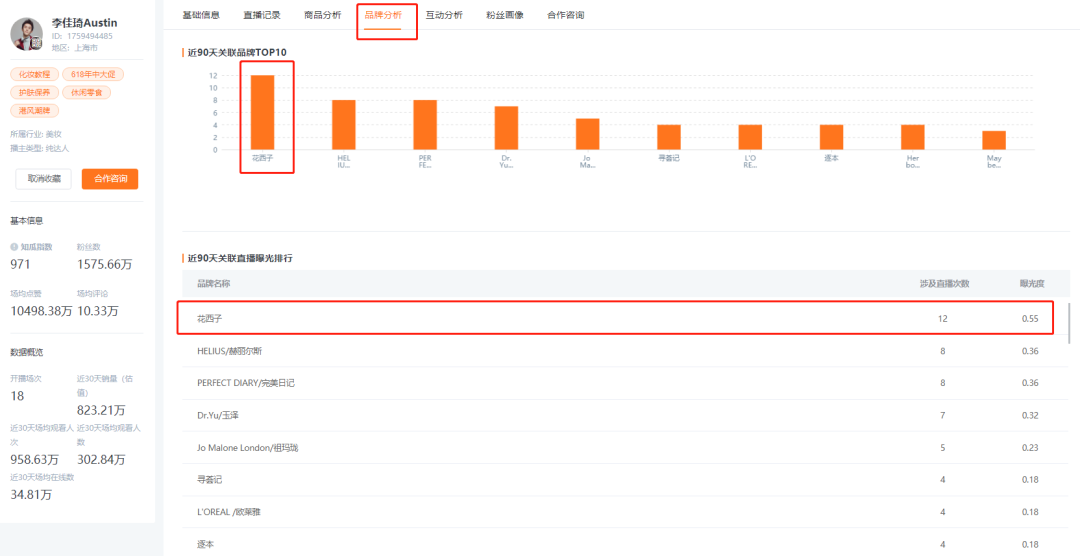Open the 粉丝画像 tab
The image size is (1080, 556).
(x=505, y=15)
